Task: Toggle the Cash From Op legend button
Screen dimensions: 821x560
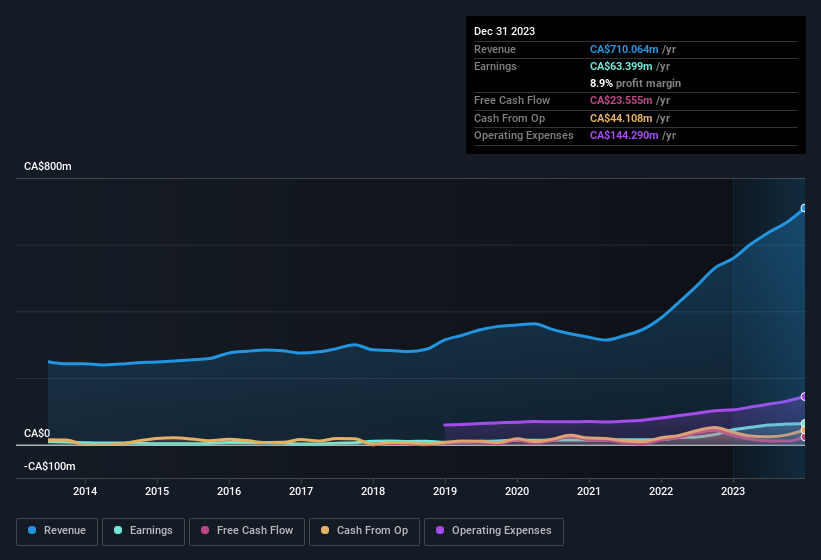Action: [x=364, y=531]
